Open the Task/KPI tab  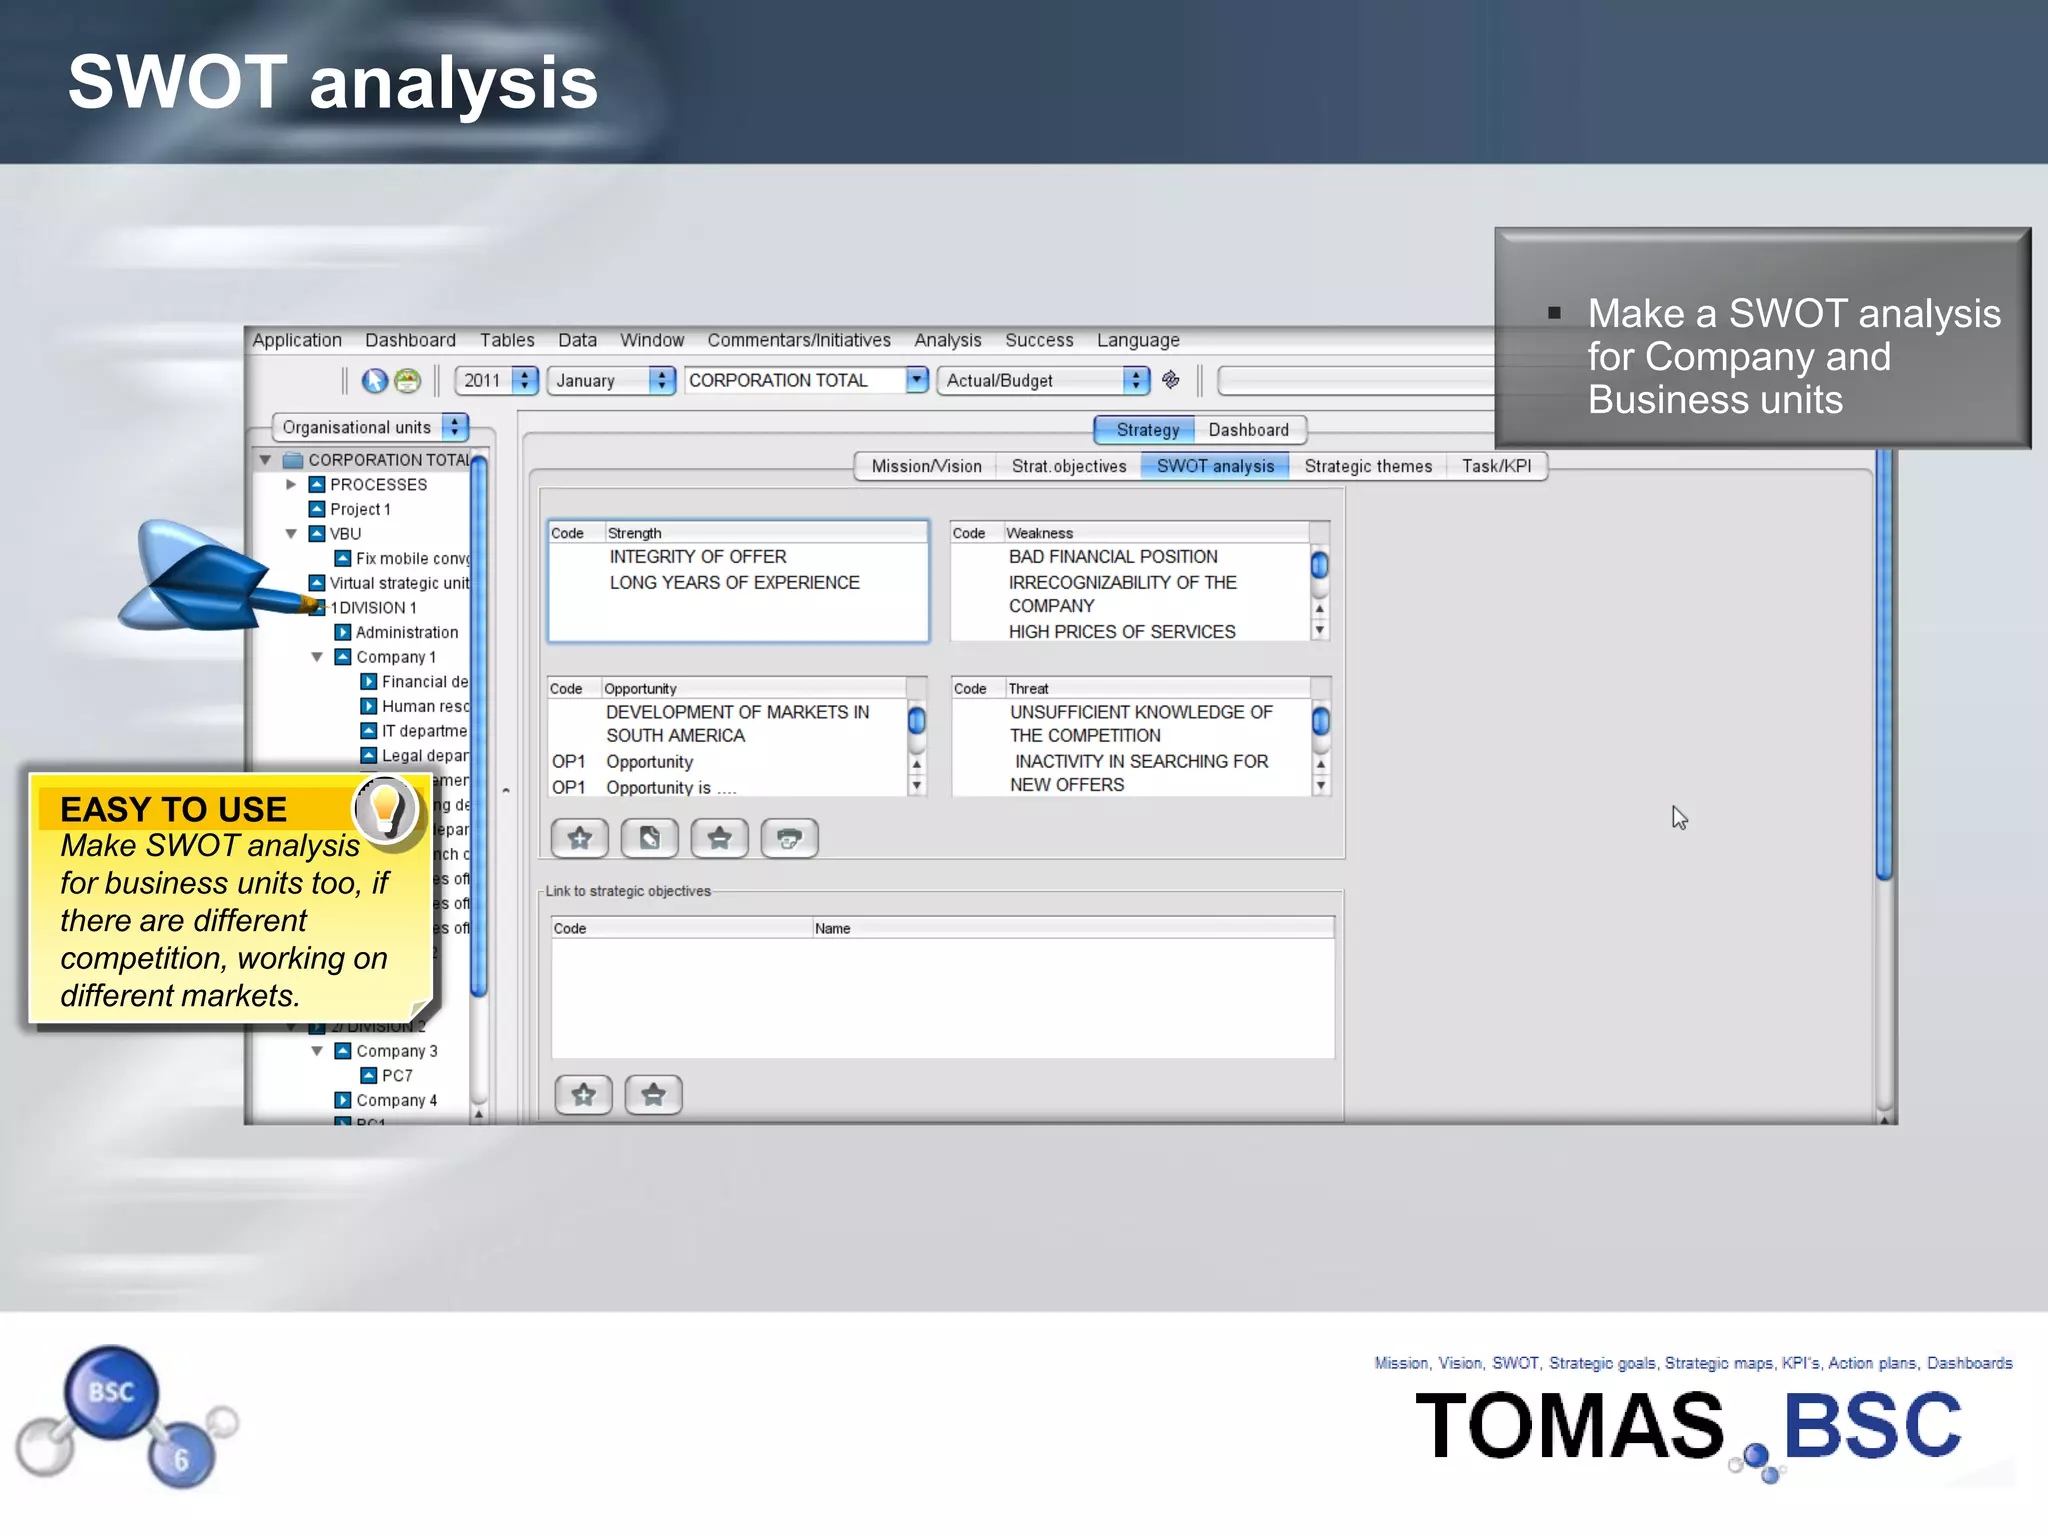[x=1496, y=466]
